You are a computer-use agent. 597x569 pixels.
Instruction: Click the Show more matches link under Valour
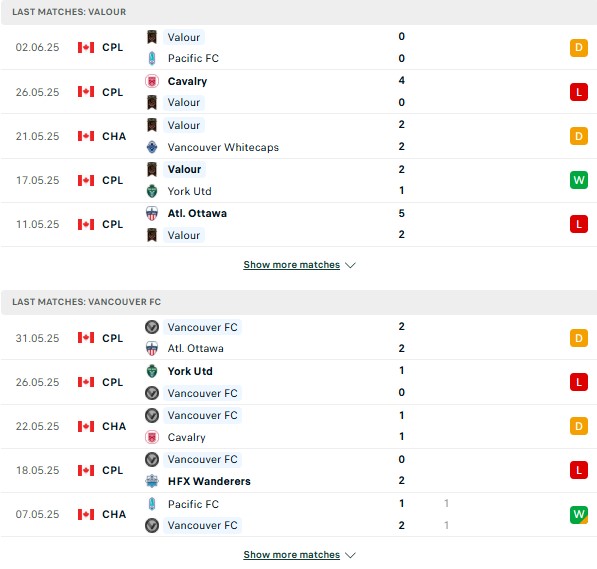pos(292,265)
